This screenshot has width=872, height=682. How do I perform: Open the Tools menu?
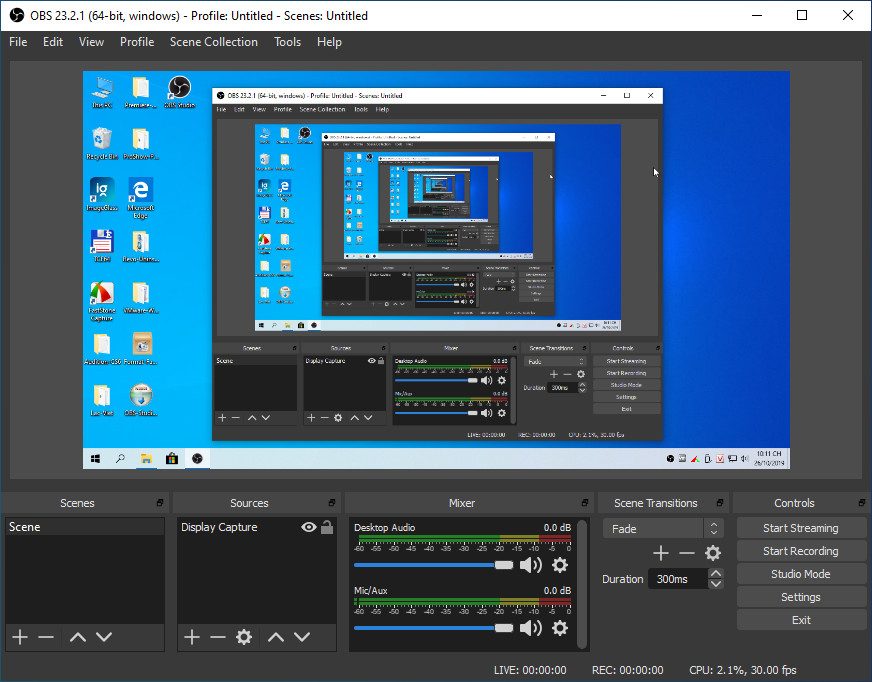point(287,42)
